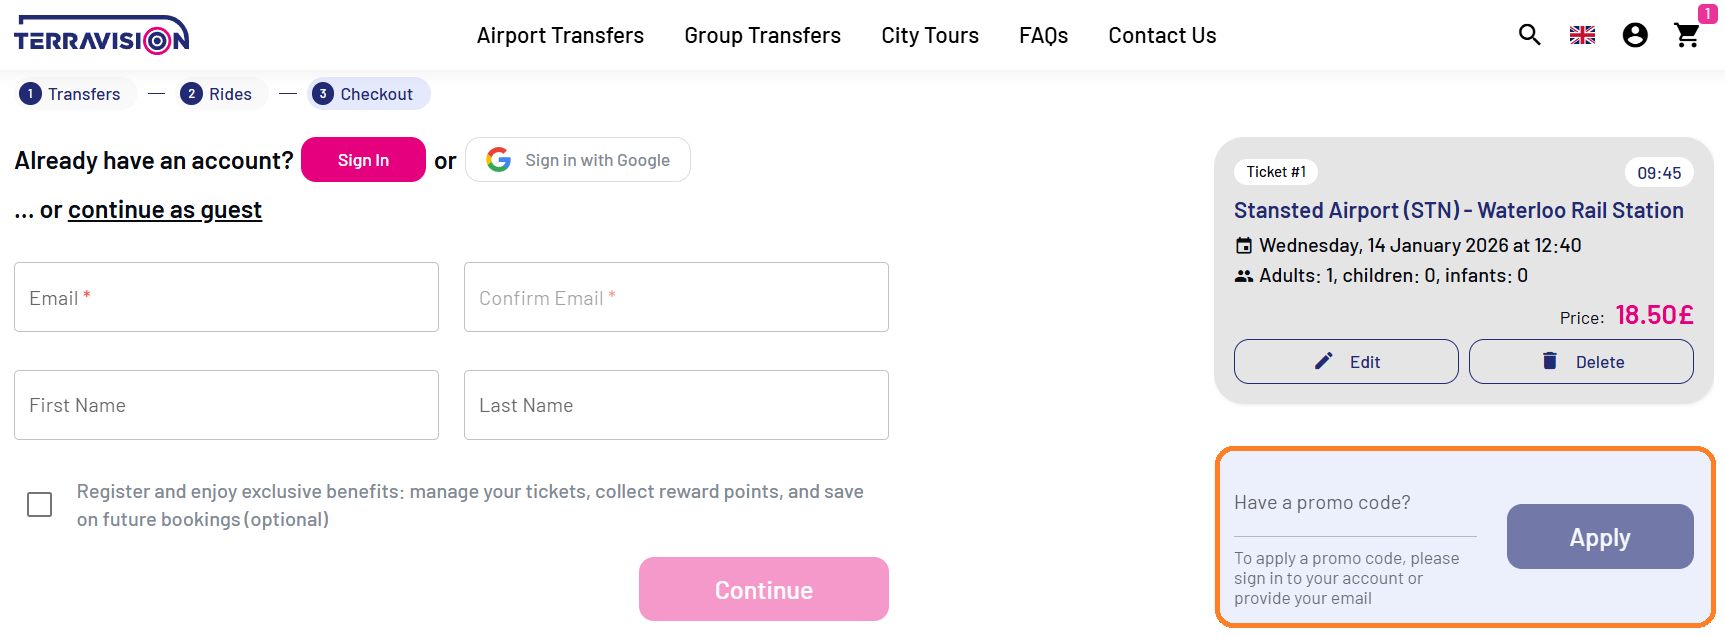Open the City Tours menu item

point(929,36)
